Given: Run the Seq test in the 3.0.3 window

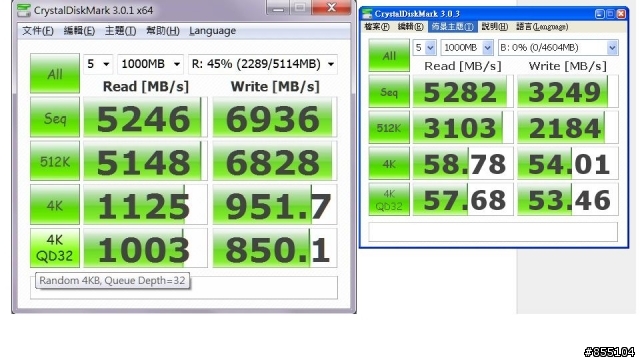Looking at the screenshot, I should 389,91.
